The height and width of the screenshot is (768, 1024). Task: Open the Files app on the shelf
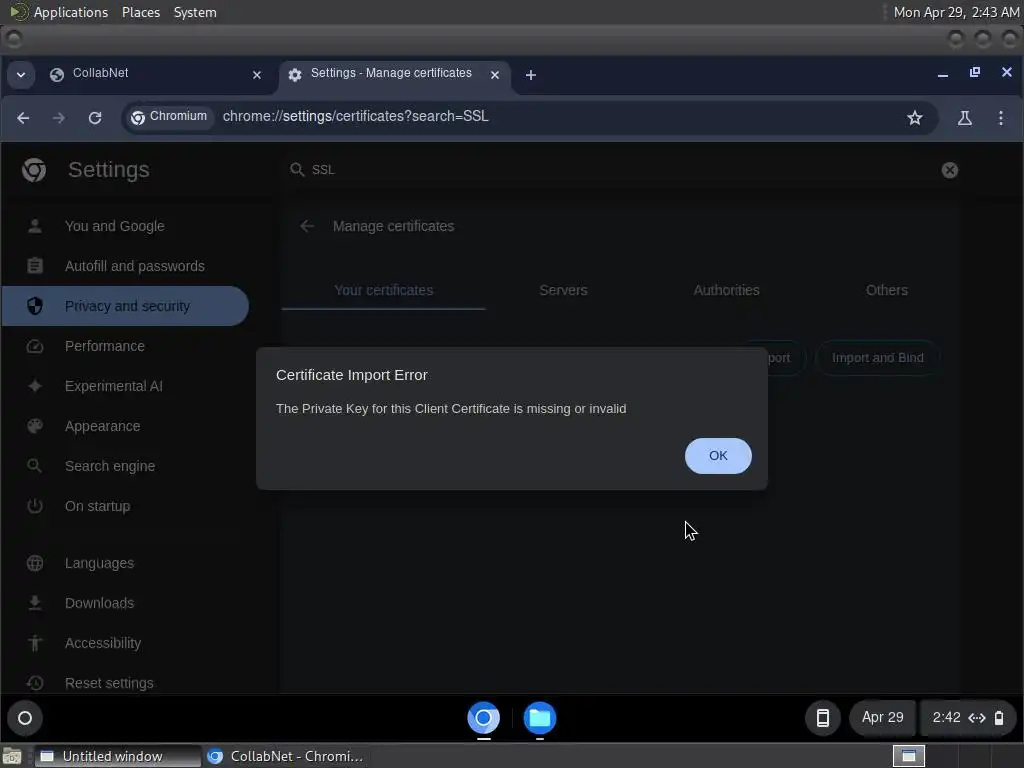[x=539, y=718]
